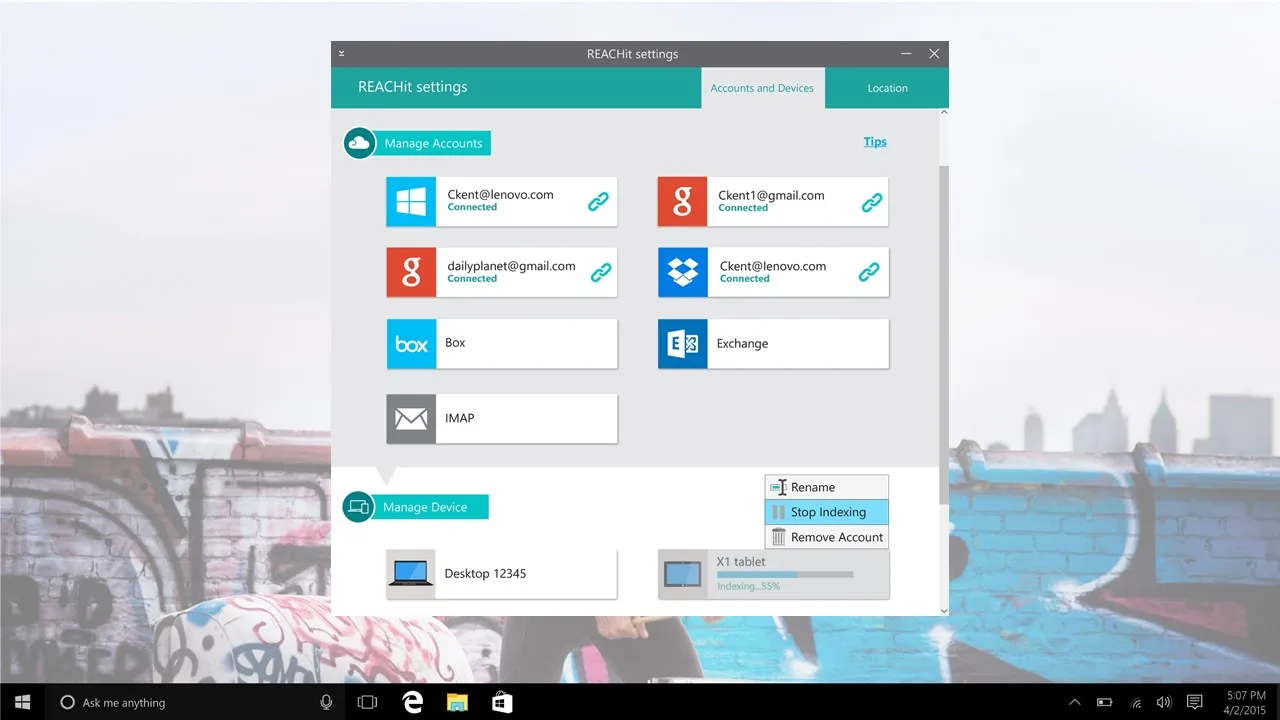The width and height of the screenshot is (1280, 720).
Task: Click Connected status under Ckent1@gmail.com
Action: point(743,208)
